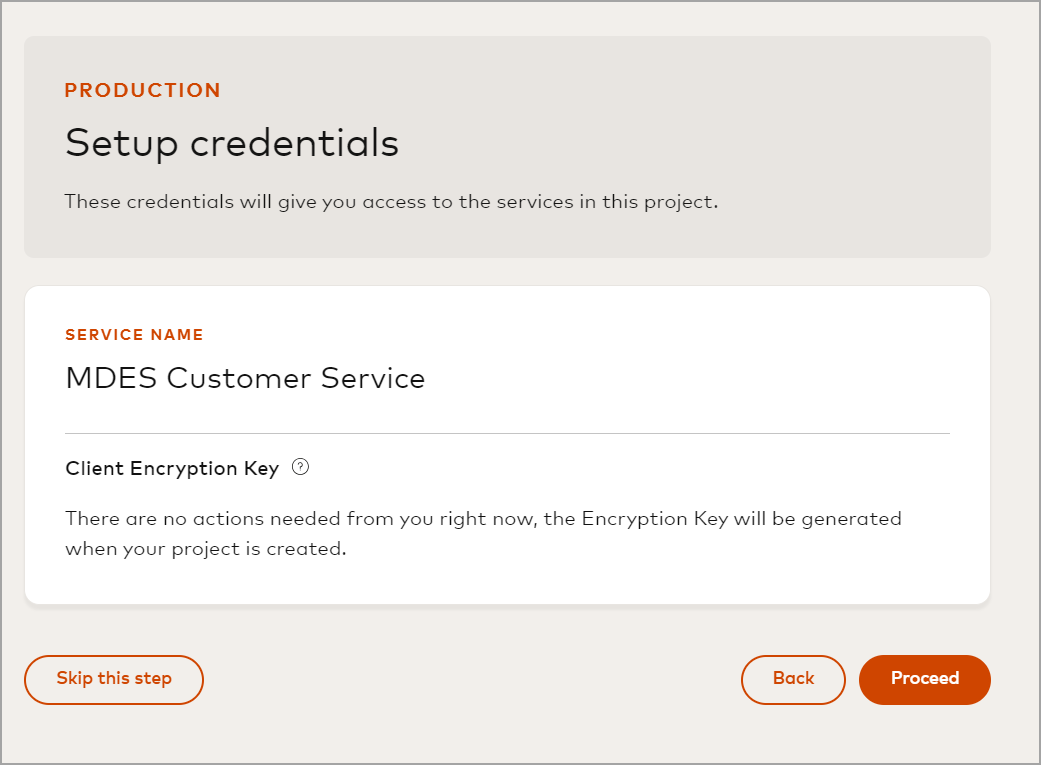Click the Skip this step pill control
Viewport: 1041px width, 765px height.
(113, 679)
